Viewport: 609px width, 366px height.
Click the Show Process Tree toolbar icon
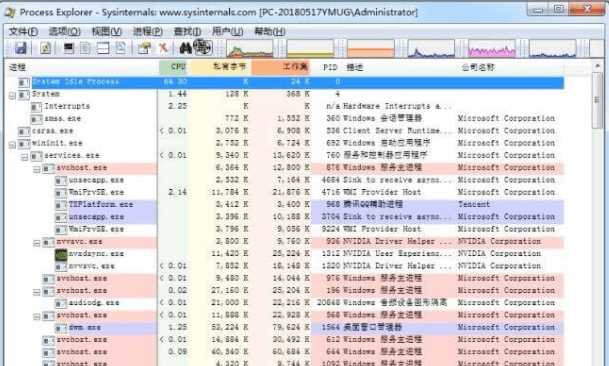tap(85, 48)
